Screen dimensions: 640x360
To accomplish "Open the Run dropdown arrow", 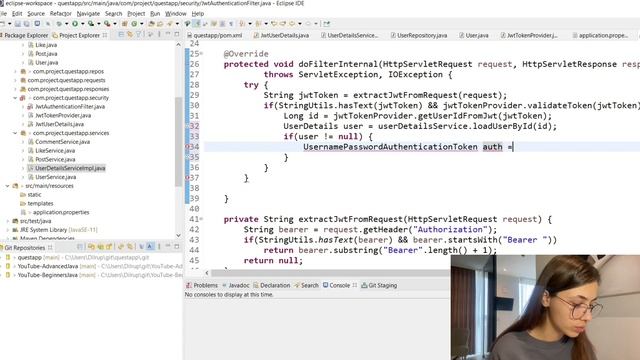I will tap(82, 24).
